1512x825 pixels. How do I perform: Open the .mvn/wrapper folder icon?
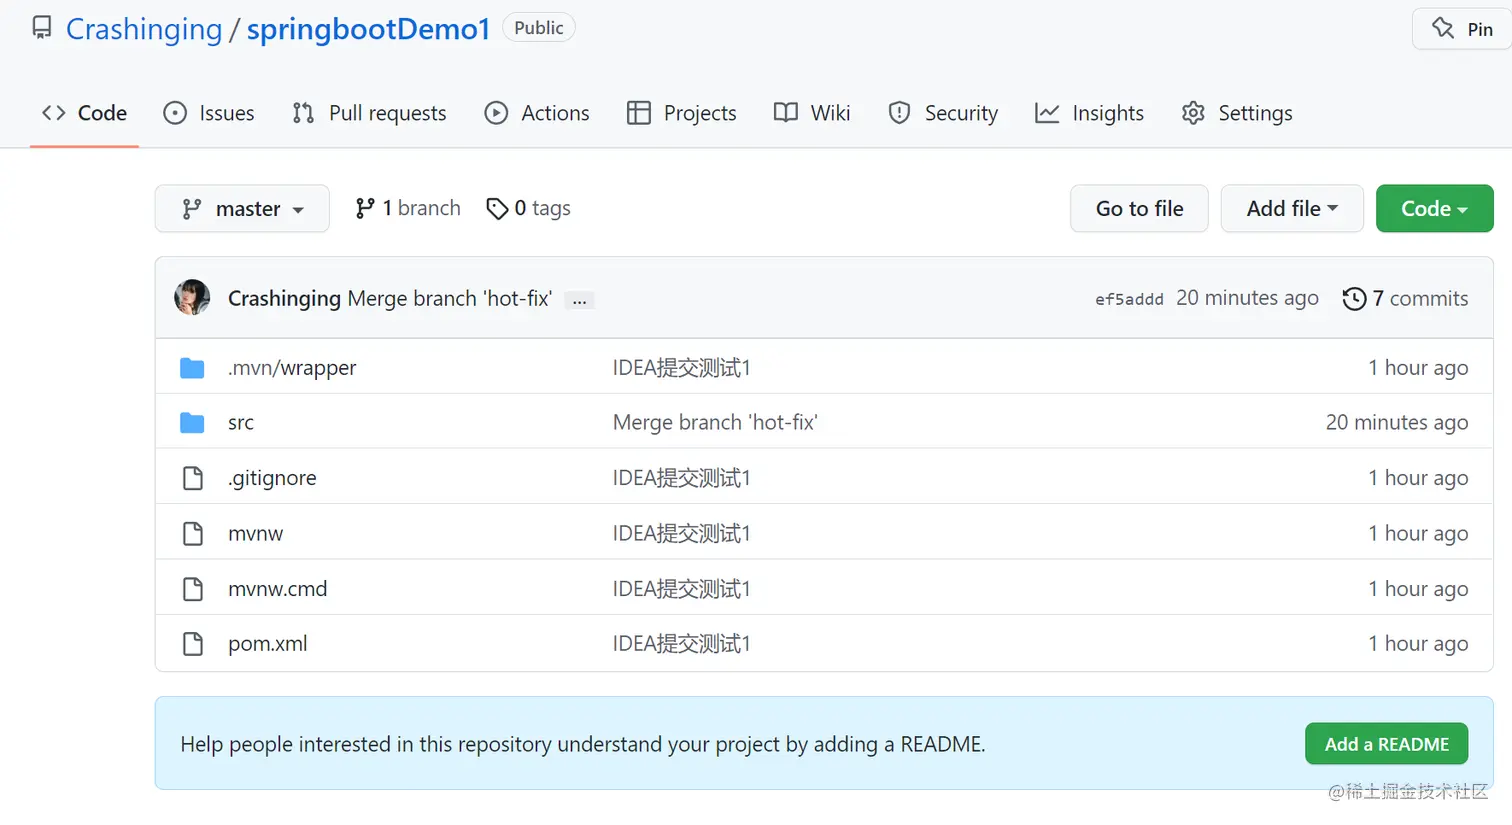pyautogui.click(x=192, y=368)
